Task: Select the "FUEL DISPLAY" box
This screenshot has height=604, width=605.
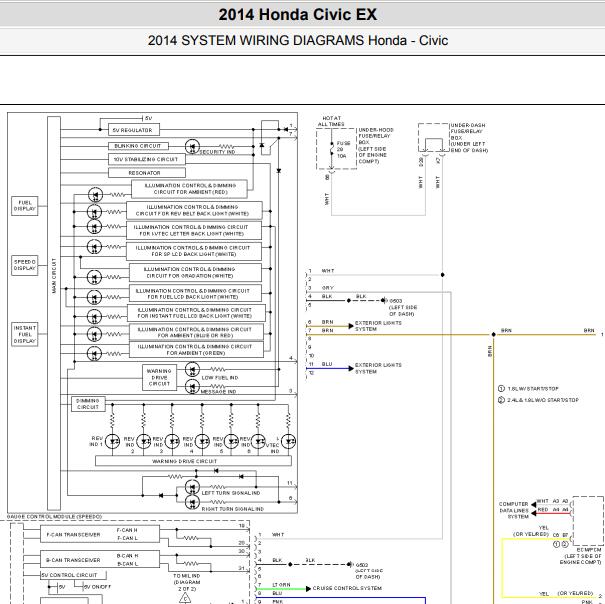Action: point(25,206)
